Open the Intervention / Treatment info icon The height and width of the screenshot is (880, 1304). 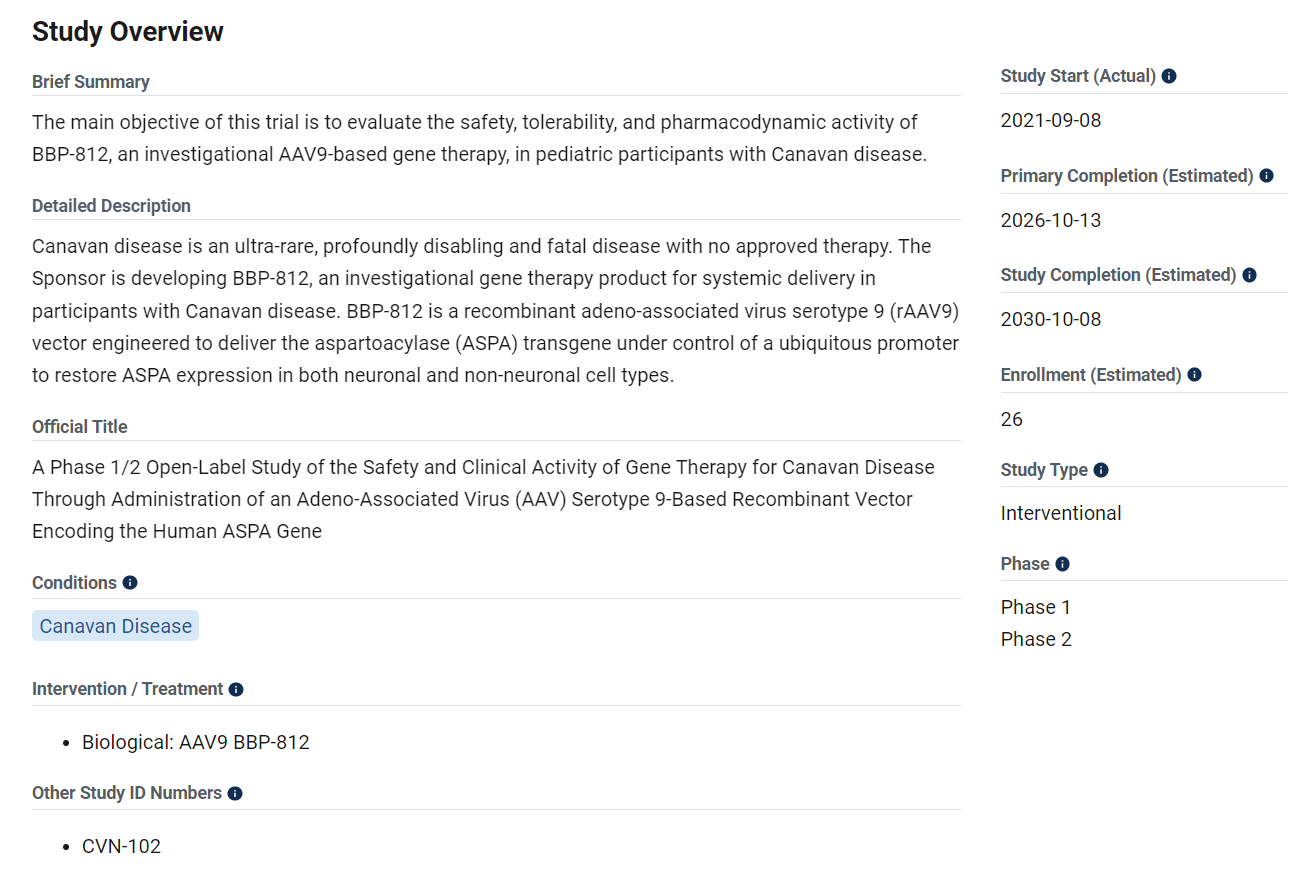tap(236, 689)
